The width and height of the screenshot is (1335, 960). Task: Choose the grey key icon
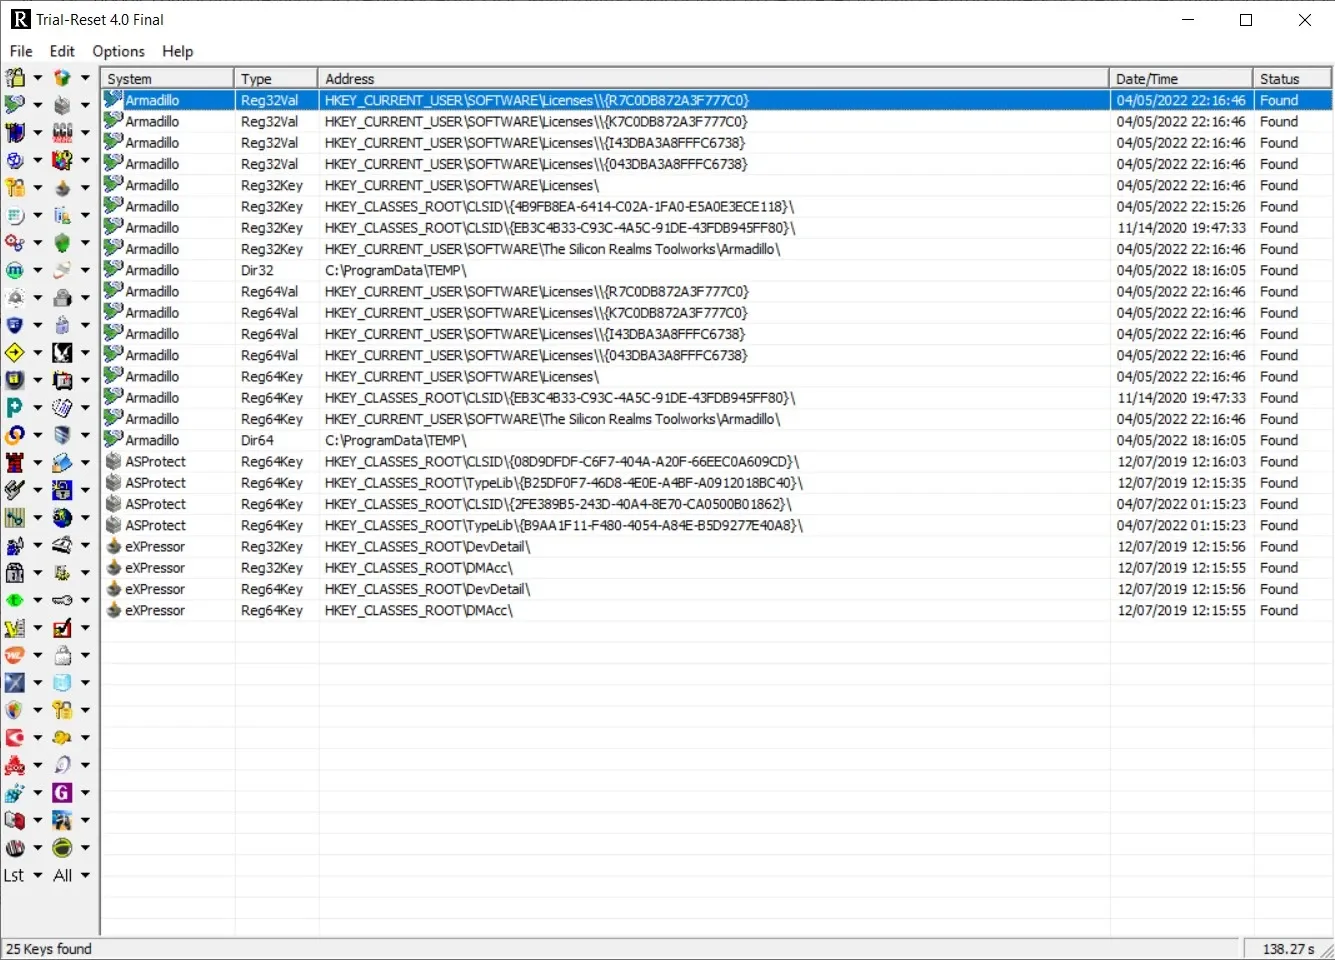tap(62, 600)
